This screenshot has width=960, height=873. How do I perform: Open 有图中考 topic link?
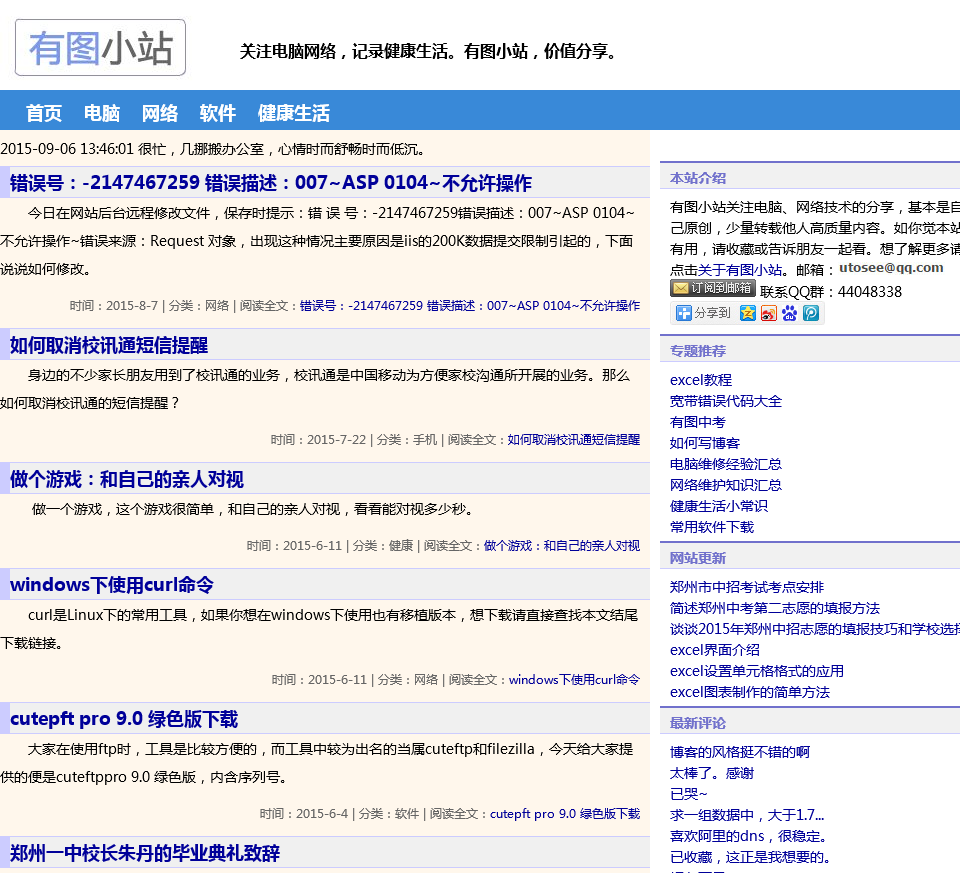click(698, 422)
